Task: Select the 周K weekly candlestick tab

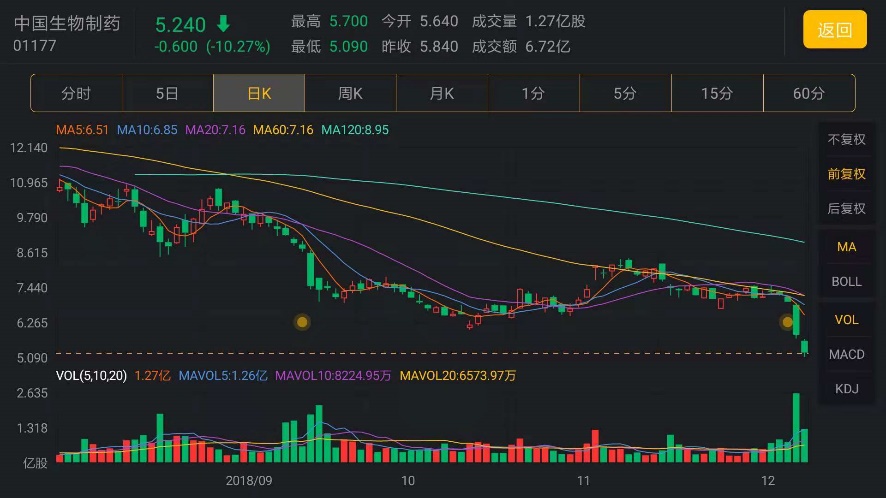Action: point(350,93)
